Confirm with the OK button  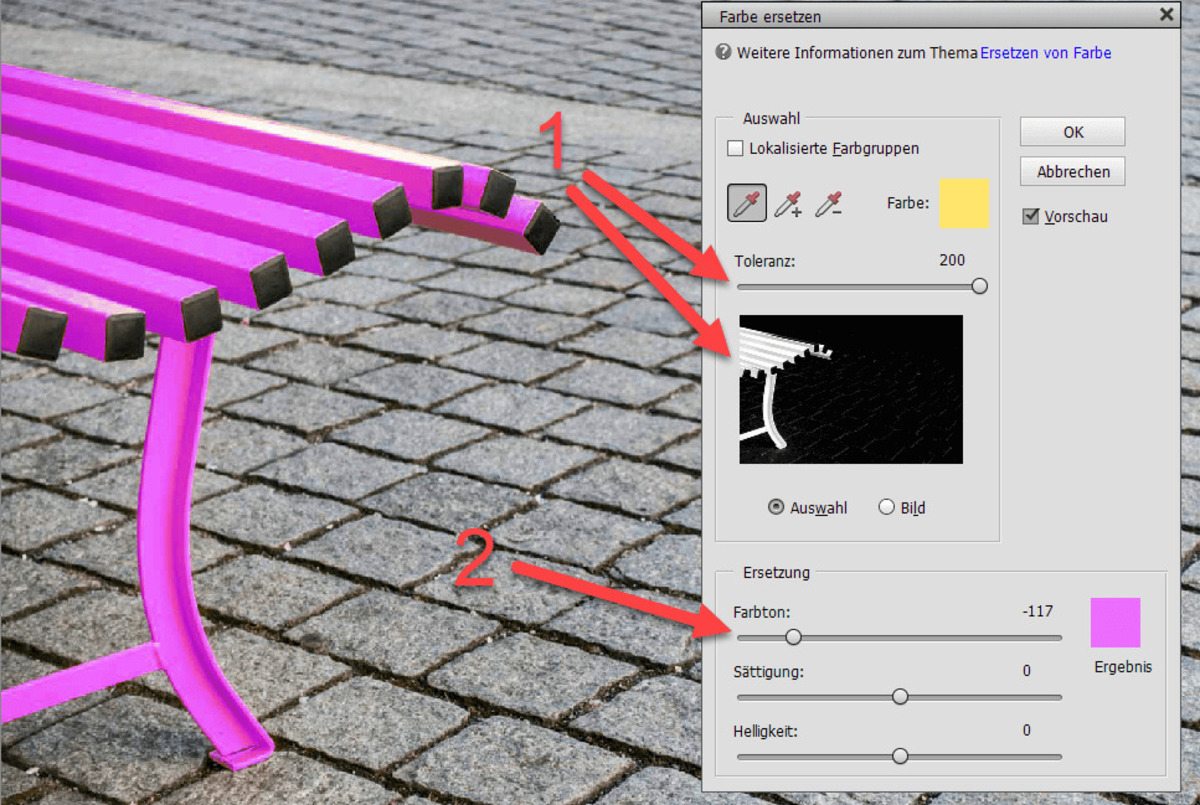[x=1071, y=131]
